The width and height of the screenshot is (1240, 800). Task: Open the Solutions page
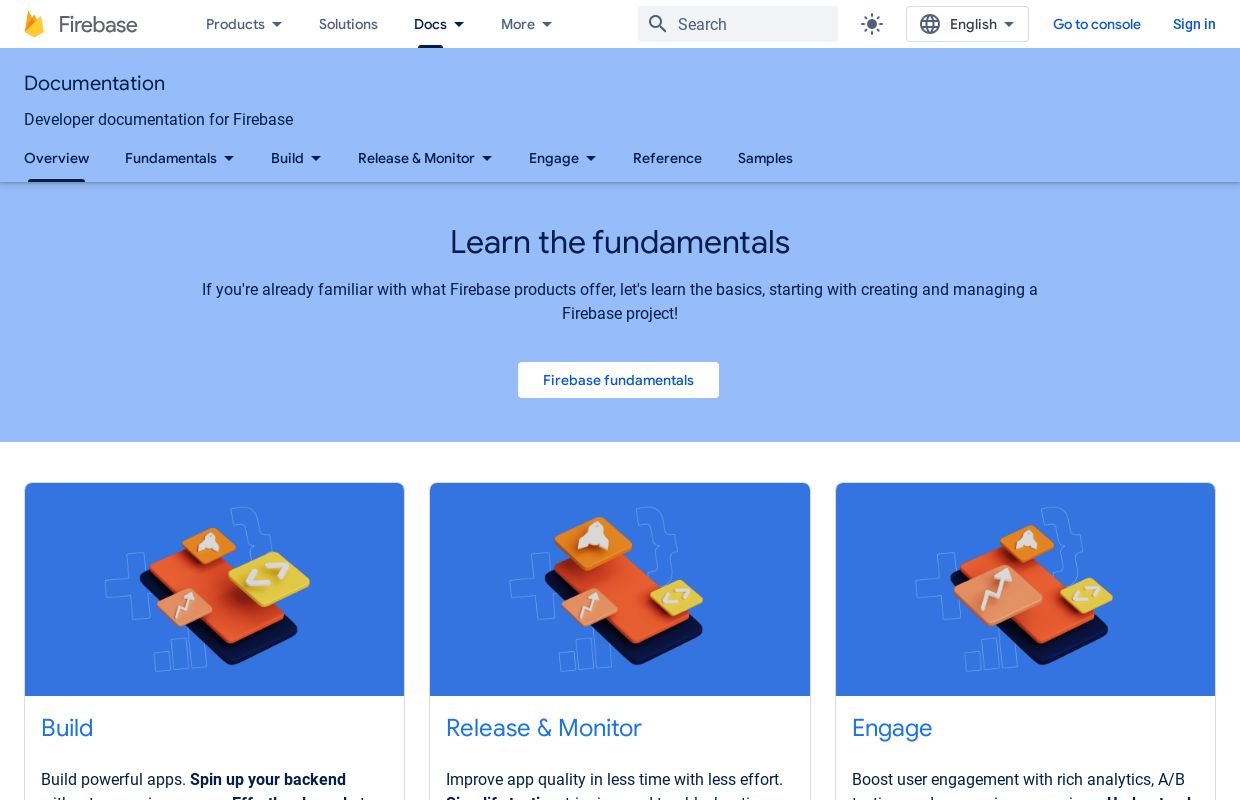(x=348, y=24)
